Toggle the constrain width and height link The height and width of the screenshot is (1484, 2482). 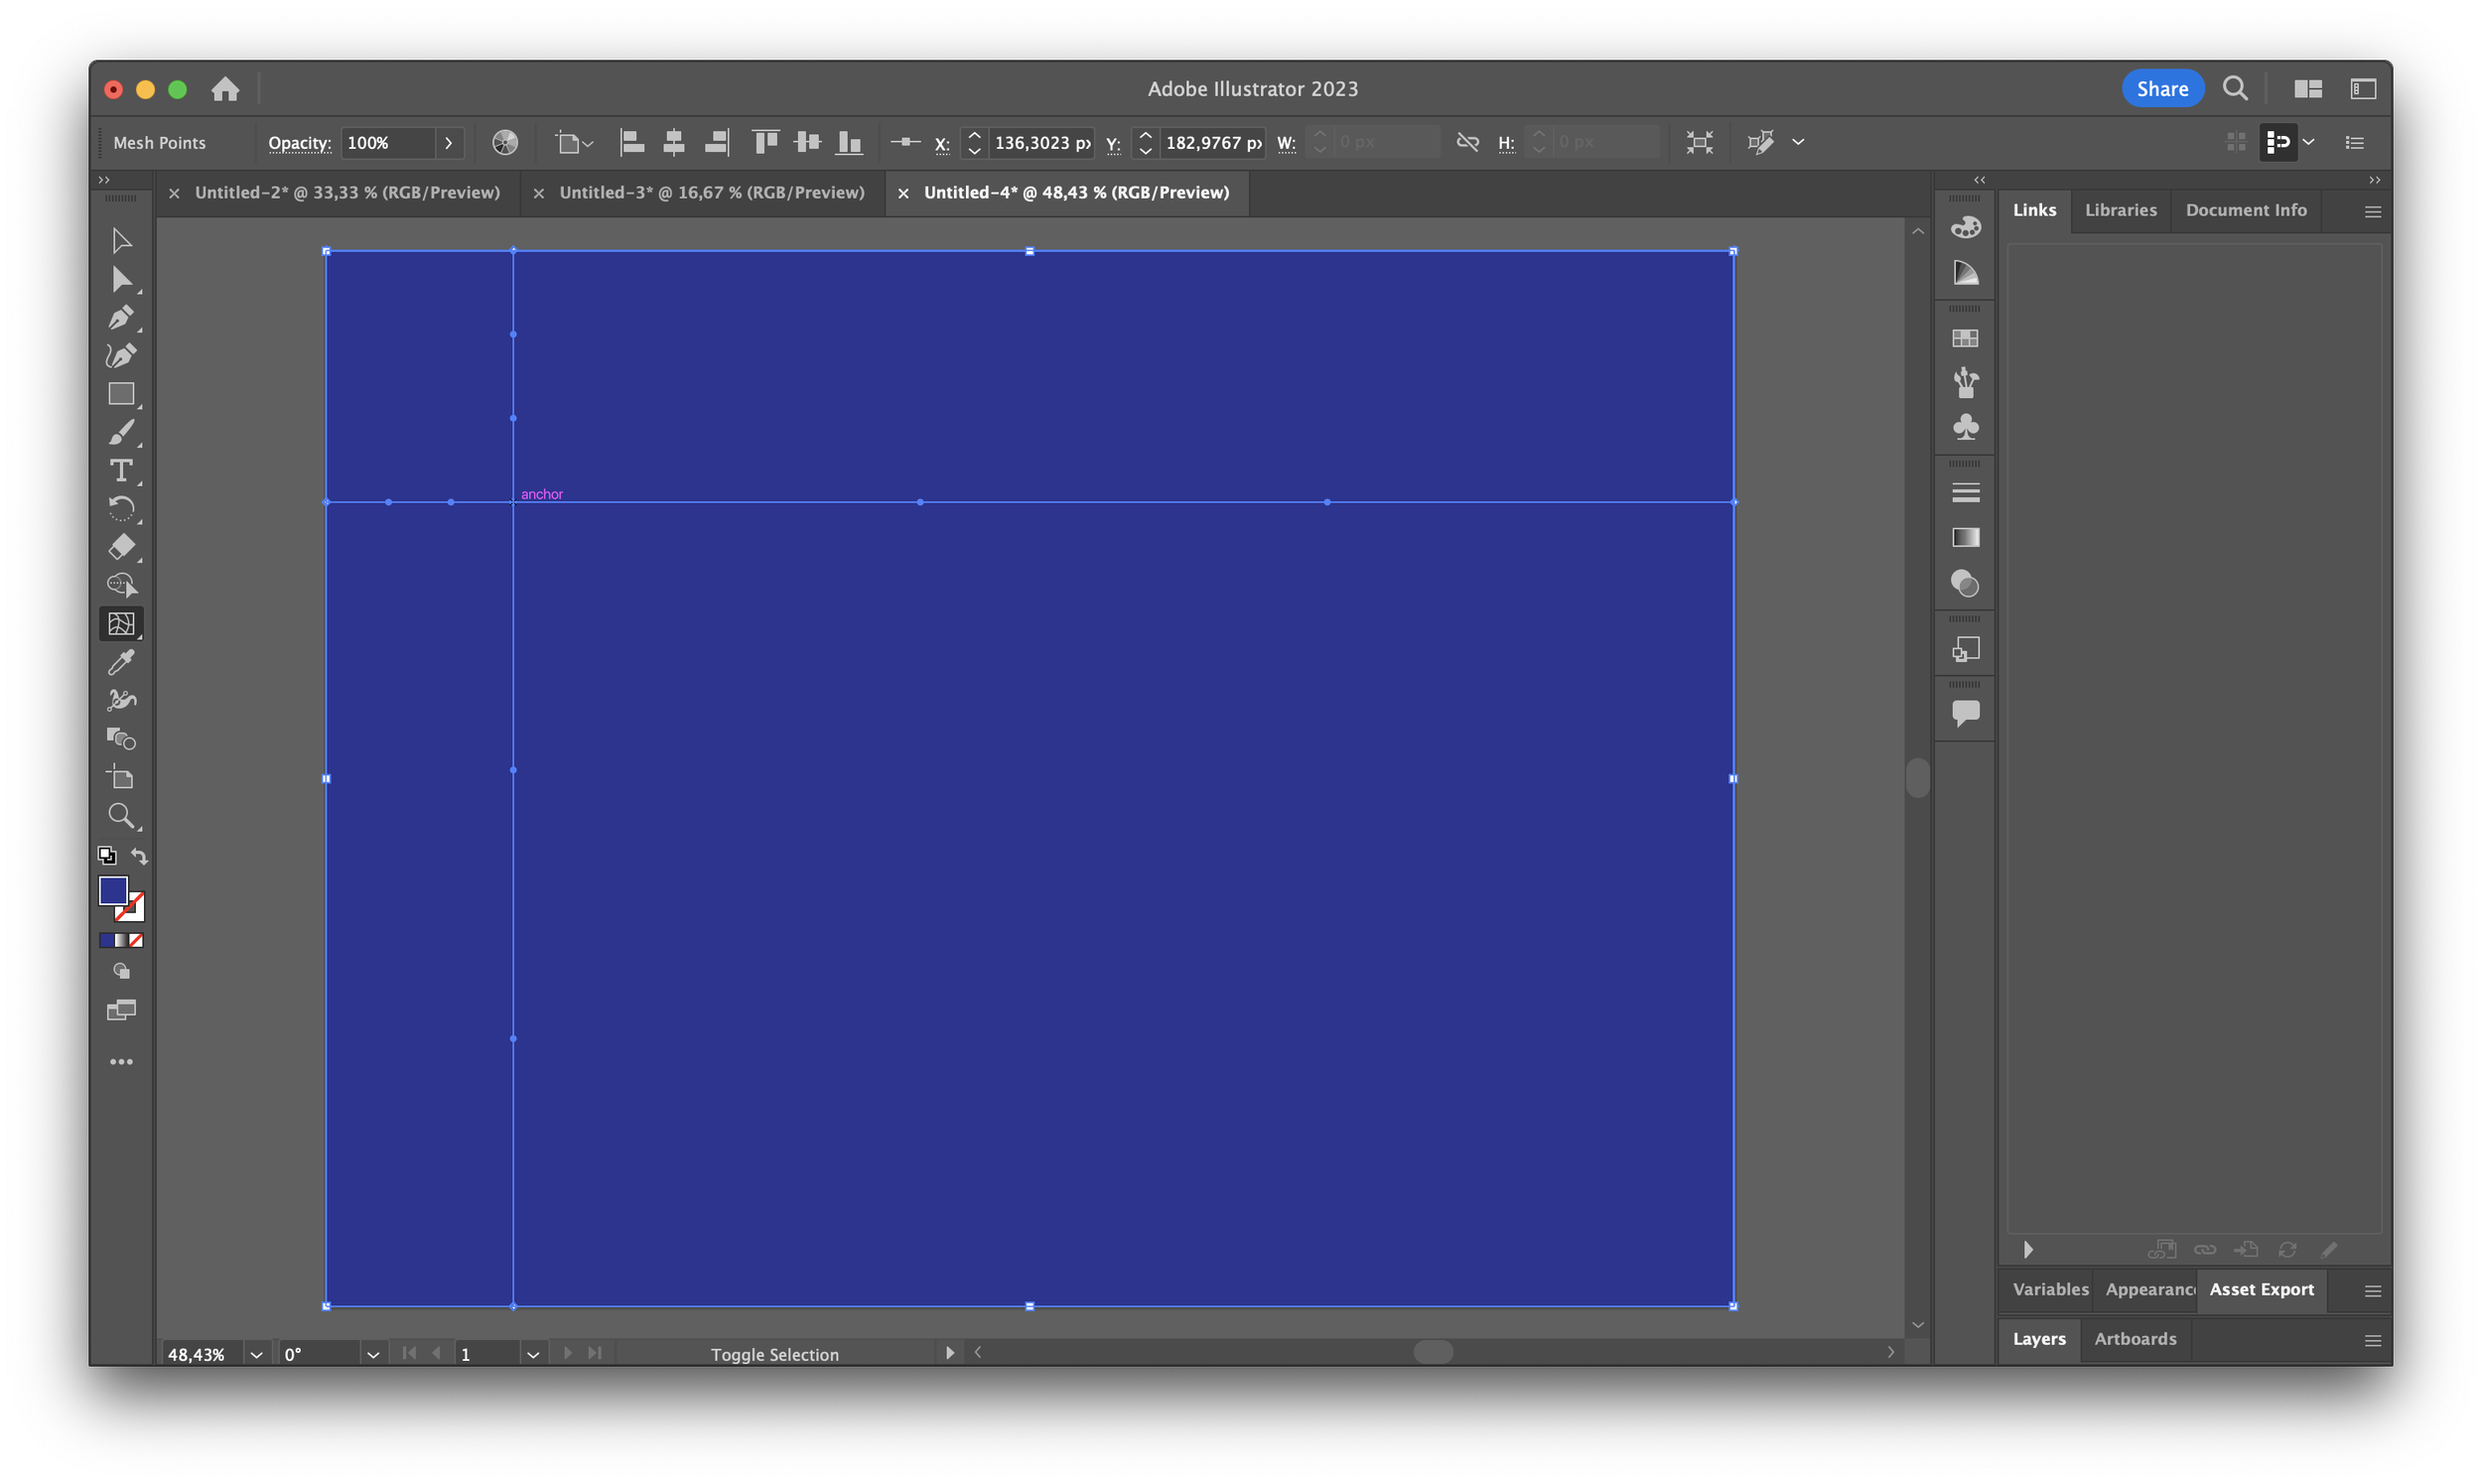coord(1467,141)
